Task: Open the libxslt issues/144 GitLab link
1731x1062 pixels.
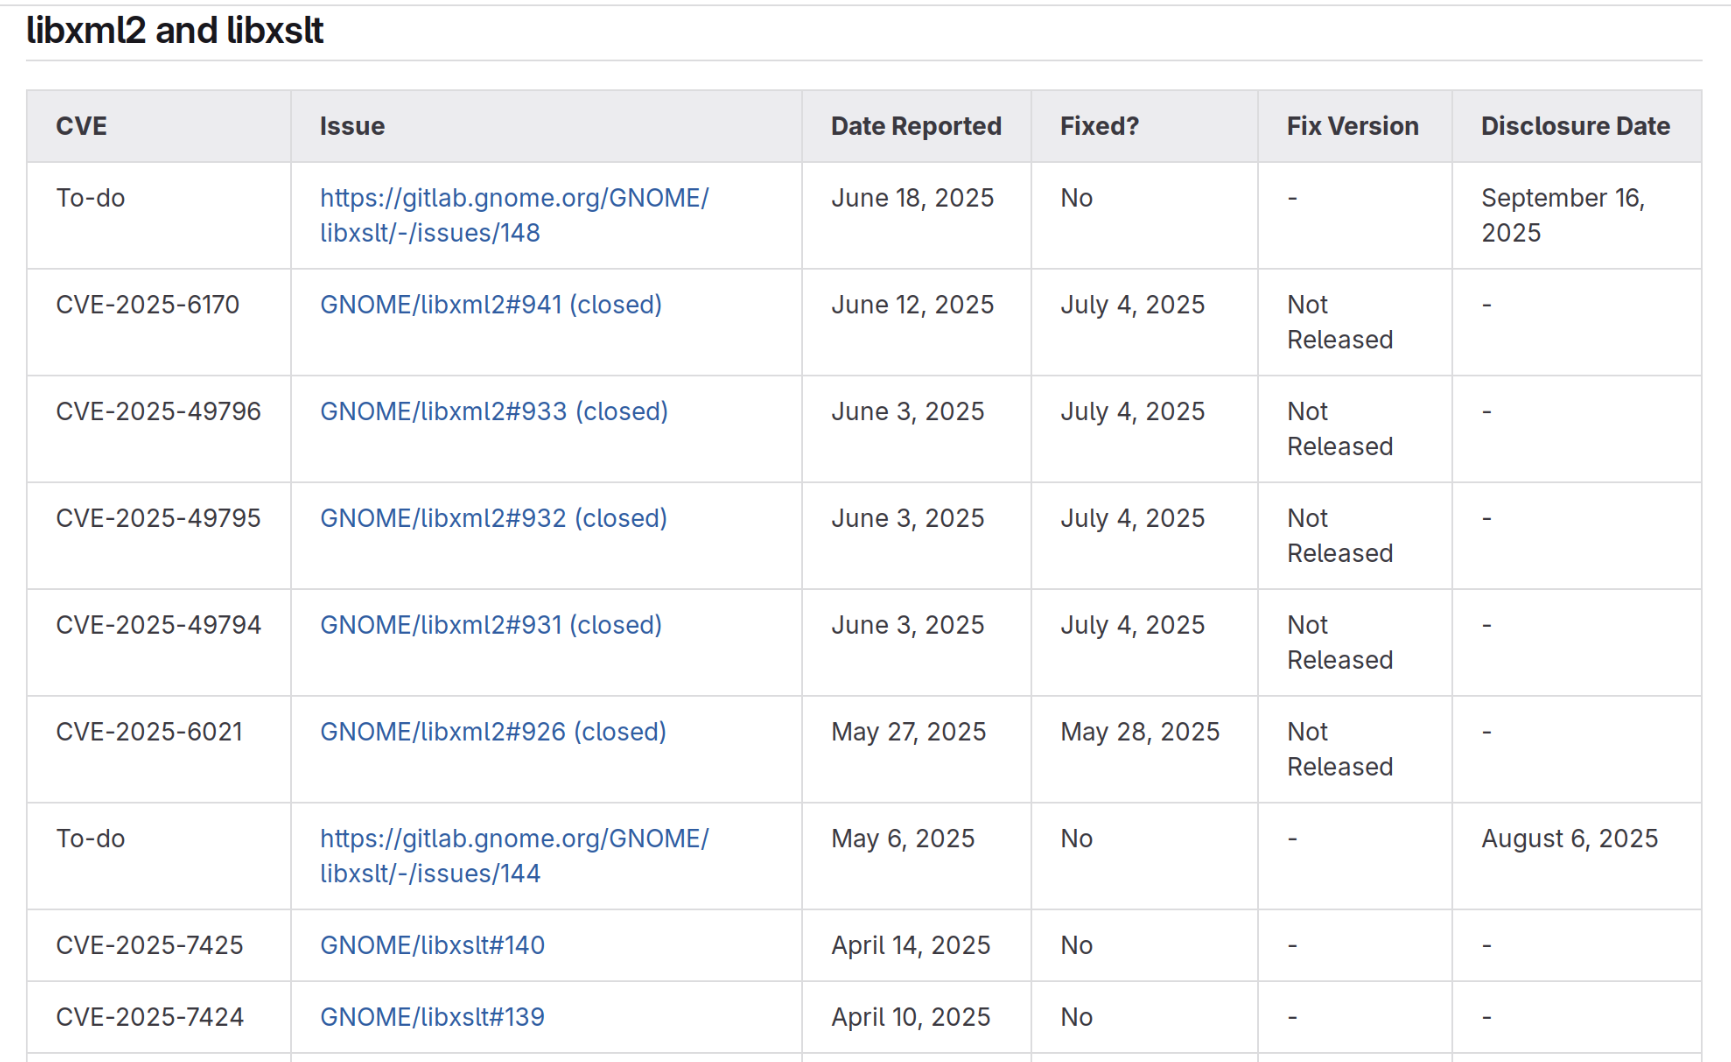Action: coord(514,856)
